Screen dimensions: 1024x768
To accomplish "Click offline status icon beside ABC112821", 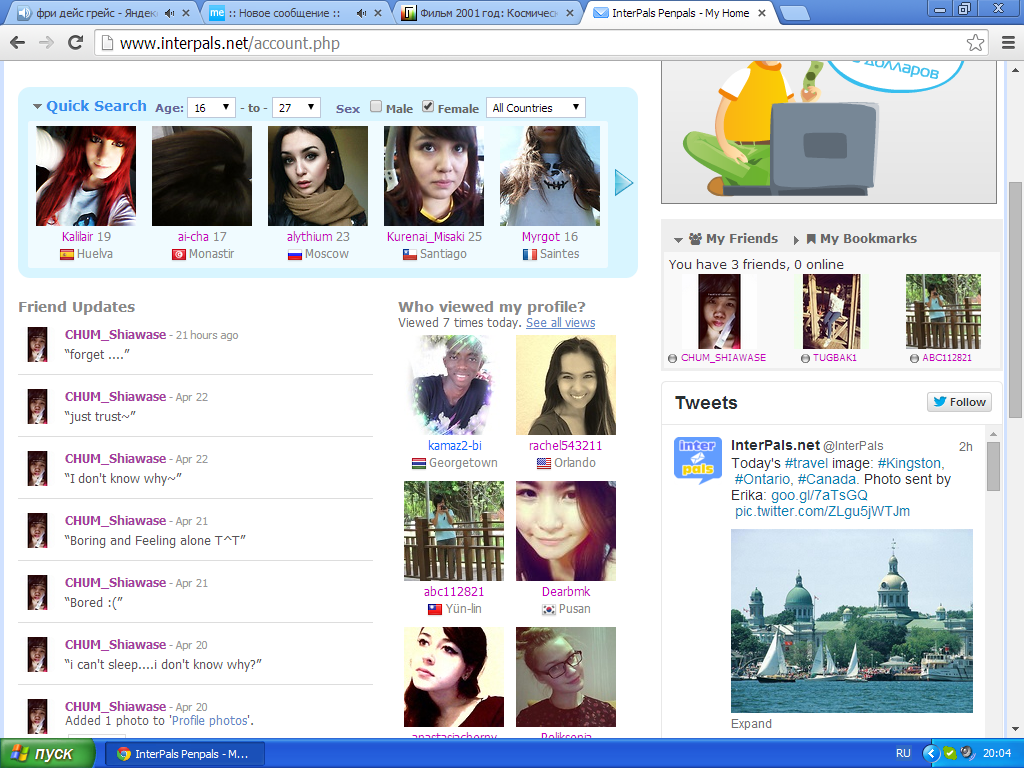I will tap(914, 359).
